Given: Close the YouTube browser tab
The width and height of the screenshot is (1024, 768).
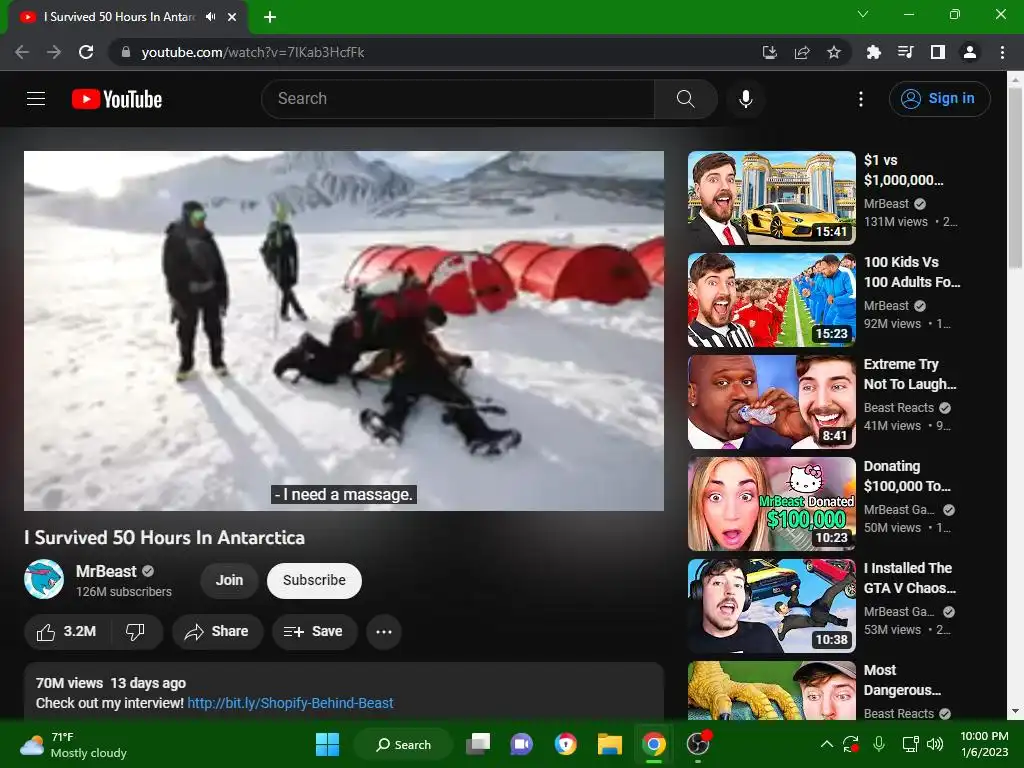Looking at the screenshot, I should pos(232,17).
